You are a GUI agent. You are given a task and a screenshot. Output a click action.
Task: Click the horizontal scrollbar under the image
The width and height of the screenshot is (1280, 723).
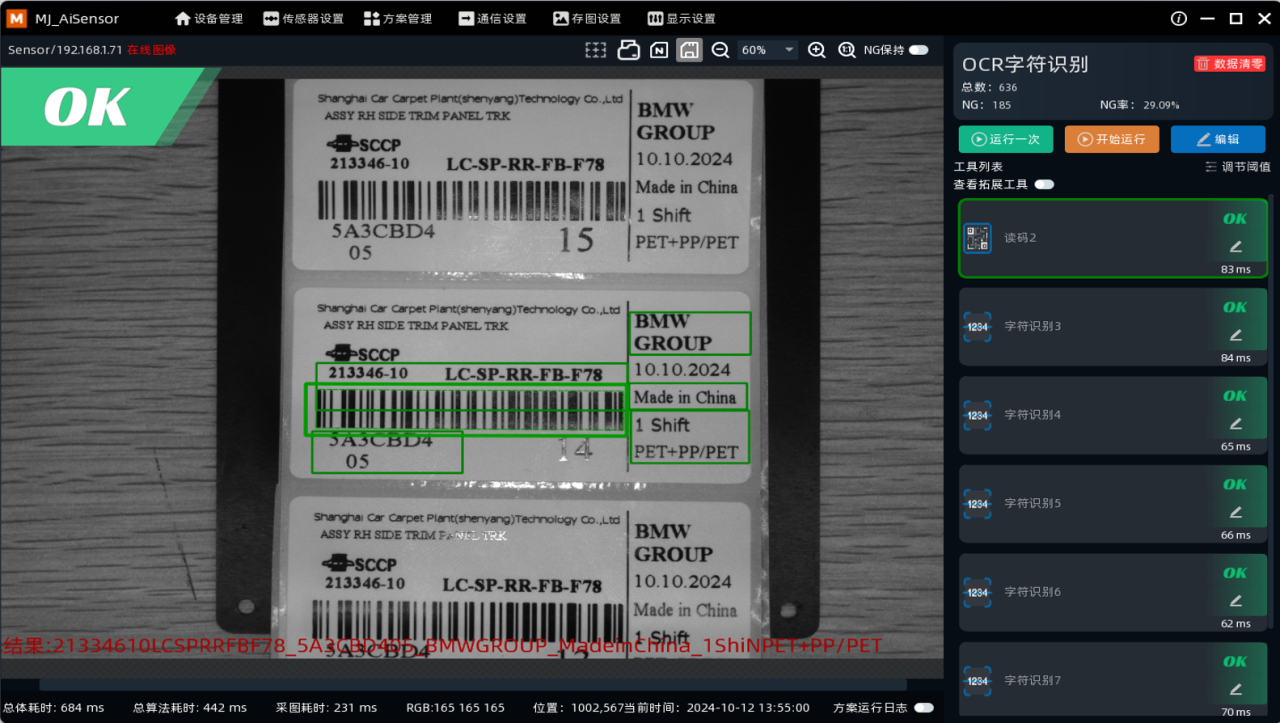[472, 685]
